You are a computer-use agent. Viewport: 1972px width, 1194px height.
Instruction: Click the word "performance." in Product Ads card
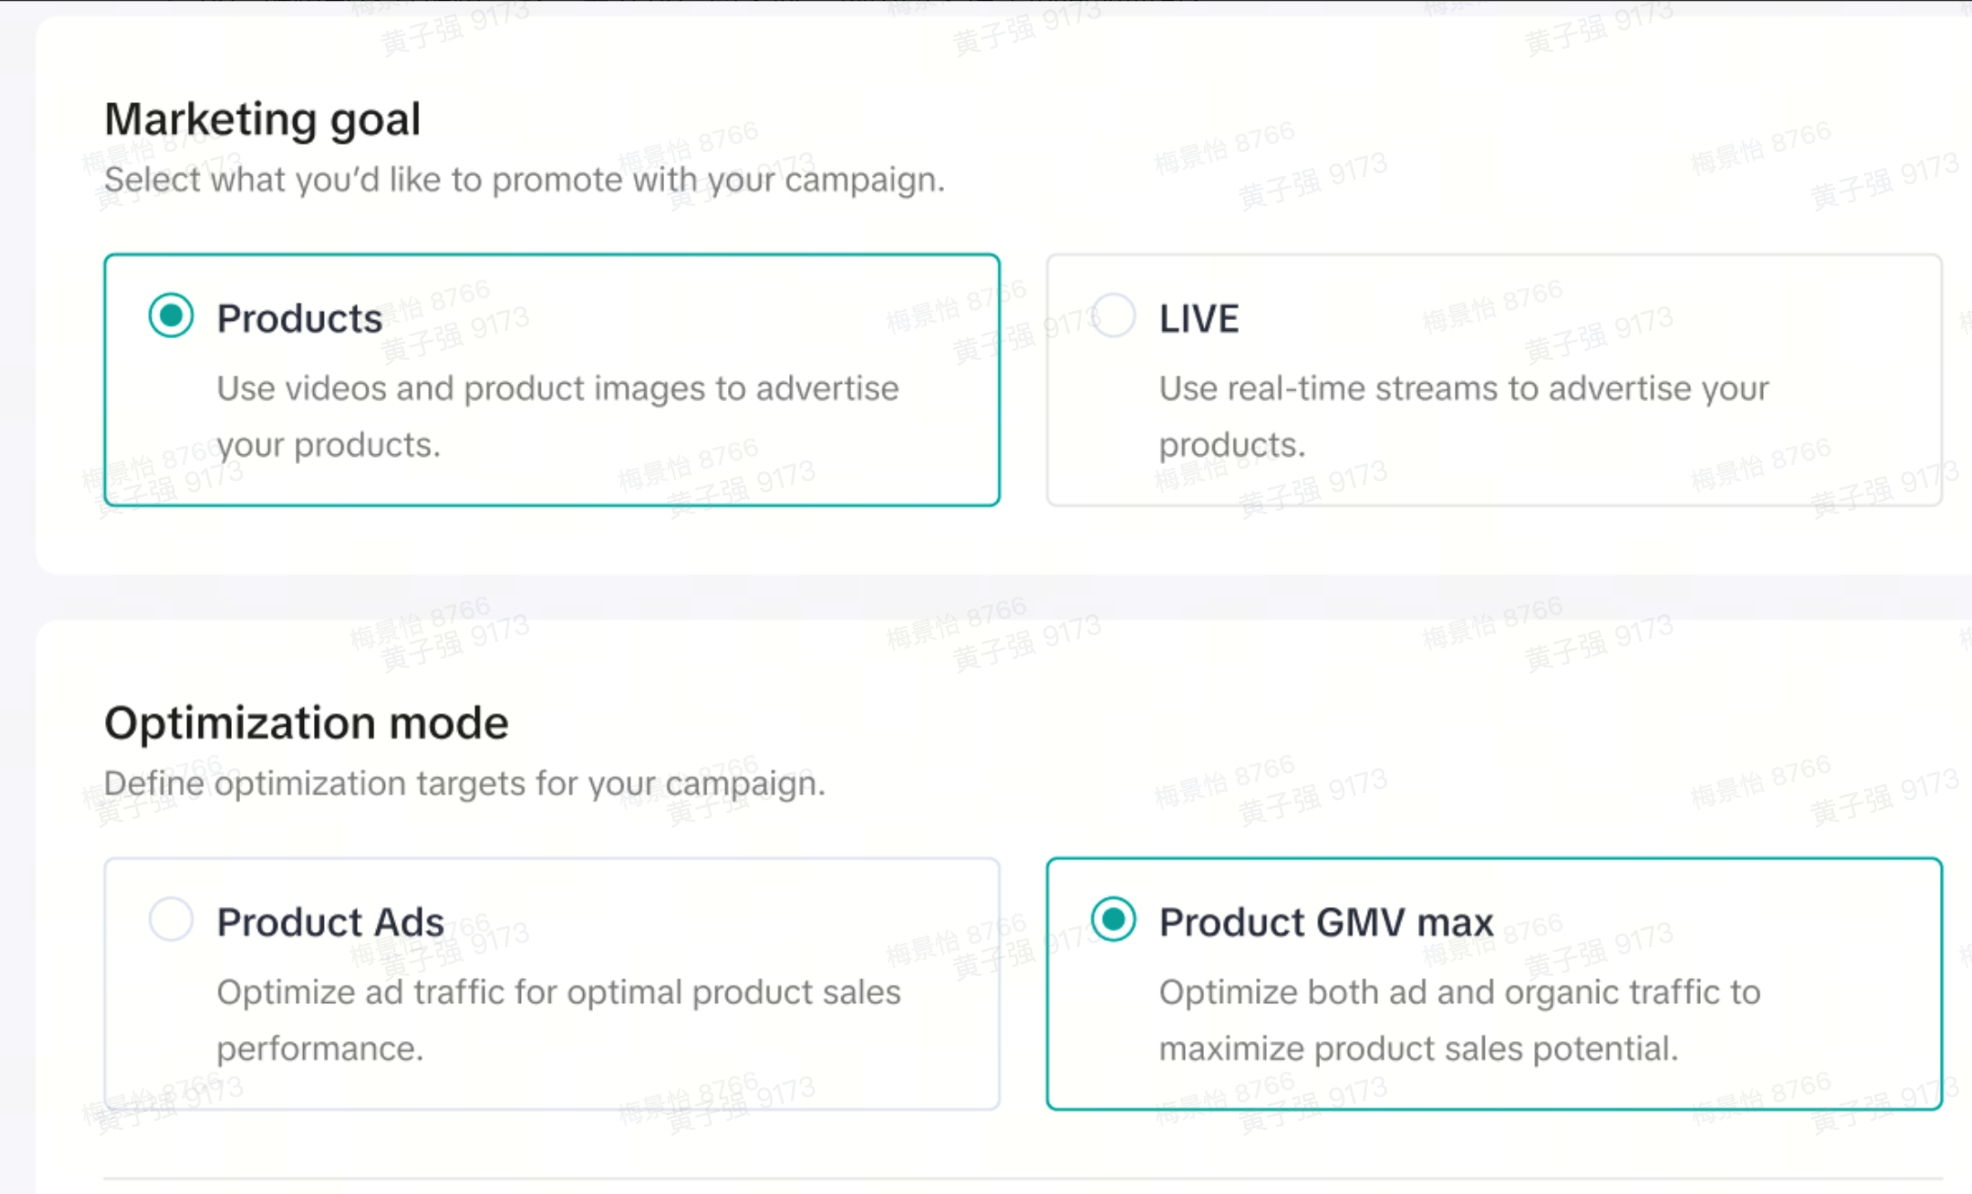click(x=320, y=1048)
